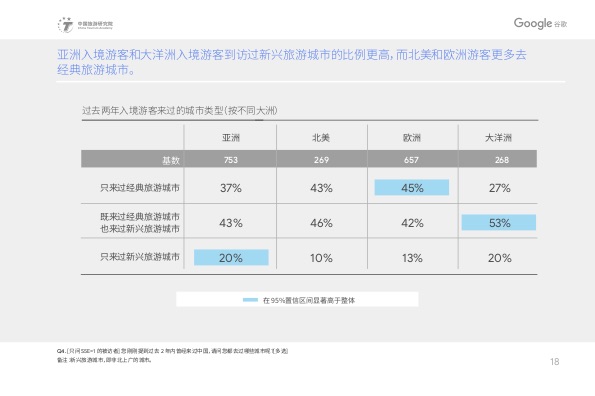Select the highlighted 20% cell under 亚洲
Image resolution: width=595 pixels, height=396 pixels.
(231, 258)
